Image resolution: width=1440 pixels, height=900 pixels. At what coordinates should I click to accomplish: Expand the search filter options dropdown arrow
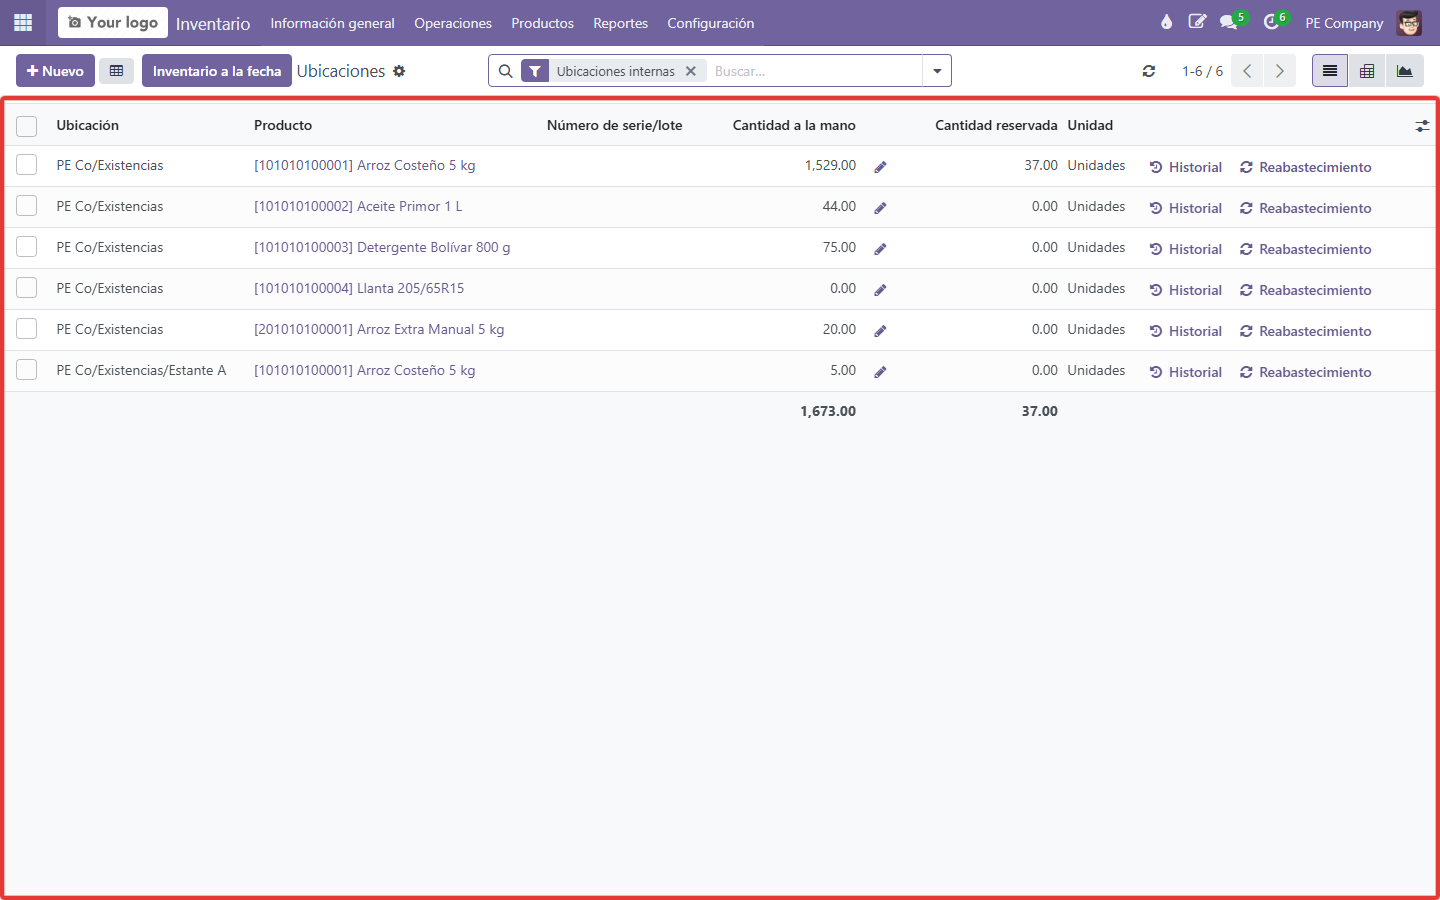pos(937,71)
